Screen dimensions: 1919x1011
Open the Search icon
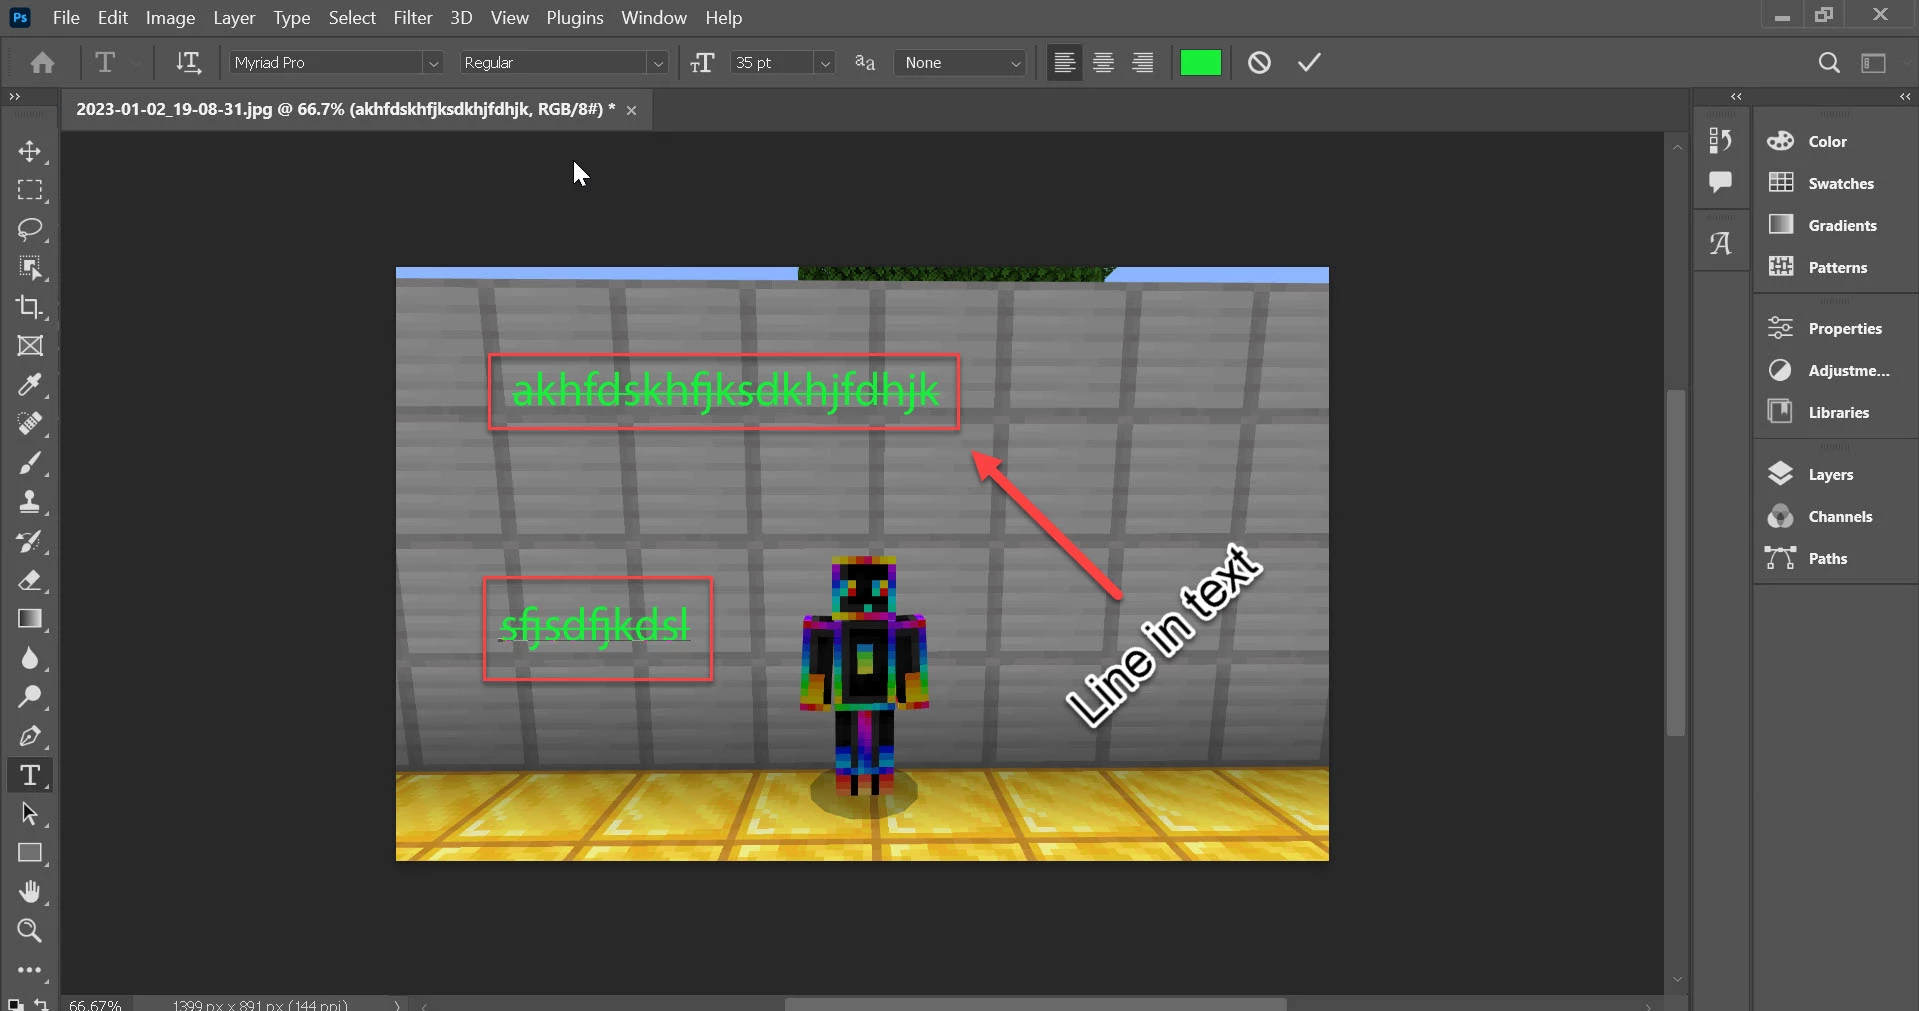pos(1829,63)
